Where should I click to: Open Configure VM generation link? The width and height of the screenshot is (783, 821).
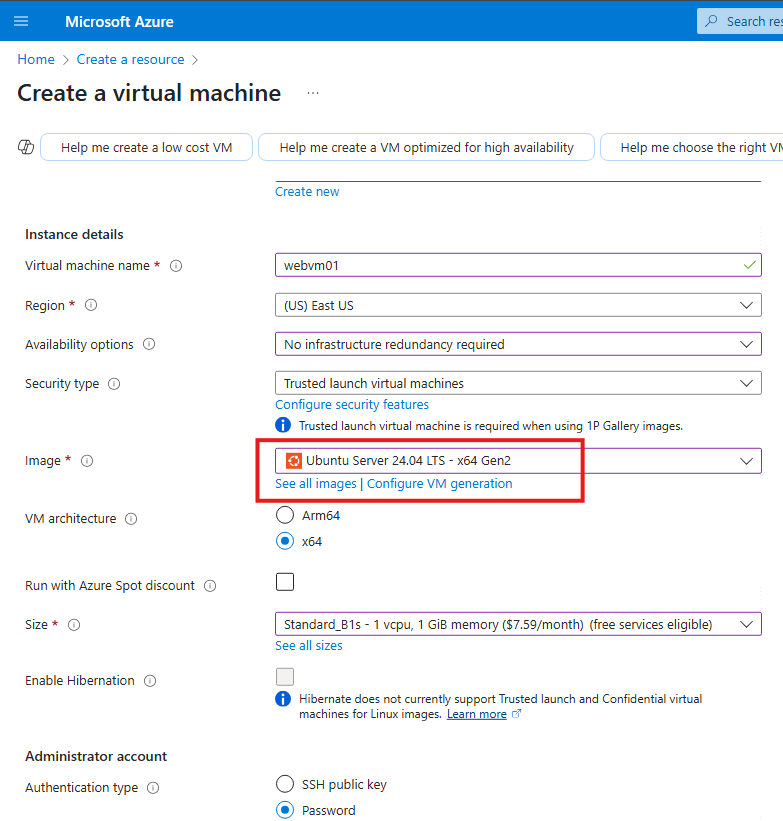pyautogui.click(x=439, y=484)
